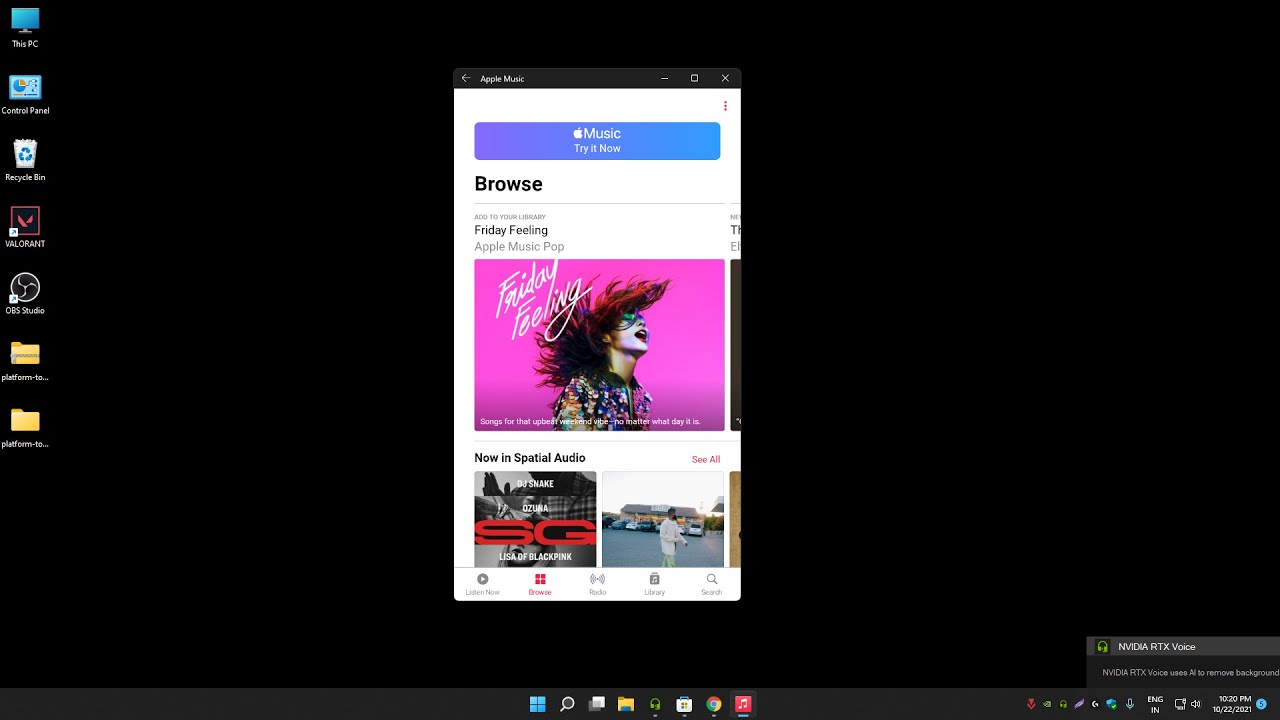
Task: Select the OBS Studio desktop shortcut
Action: 25,295
